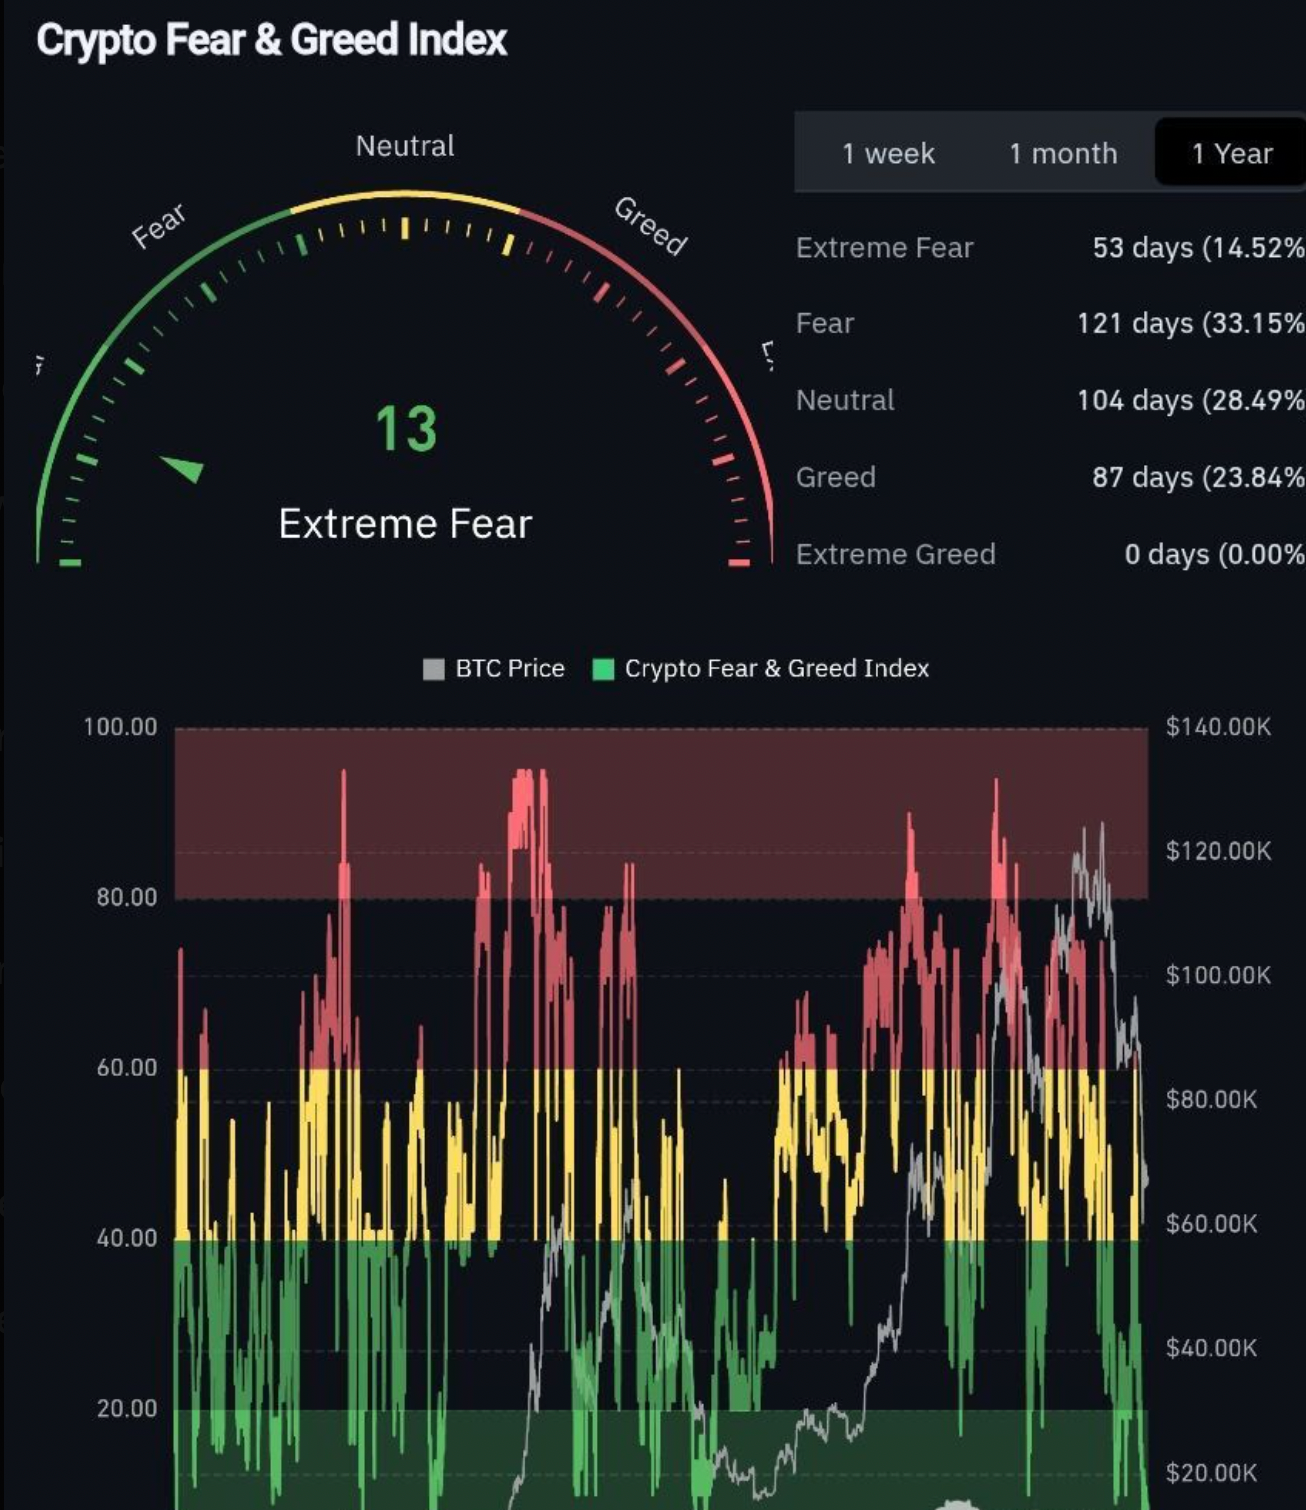Switch to the 1 week tab
The width and height of the screenshot is (1306, 1510).
[x=888, y=153]
